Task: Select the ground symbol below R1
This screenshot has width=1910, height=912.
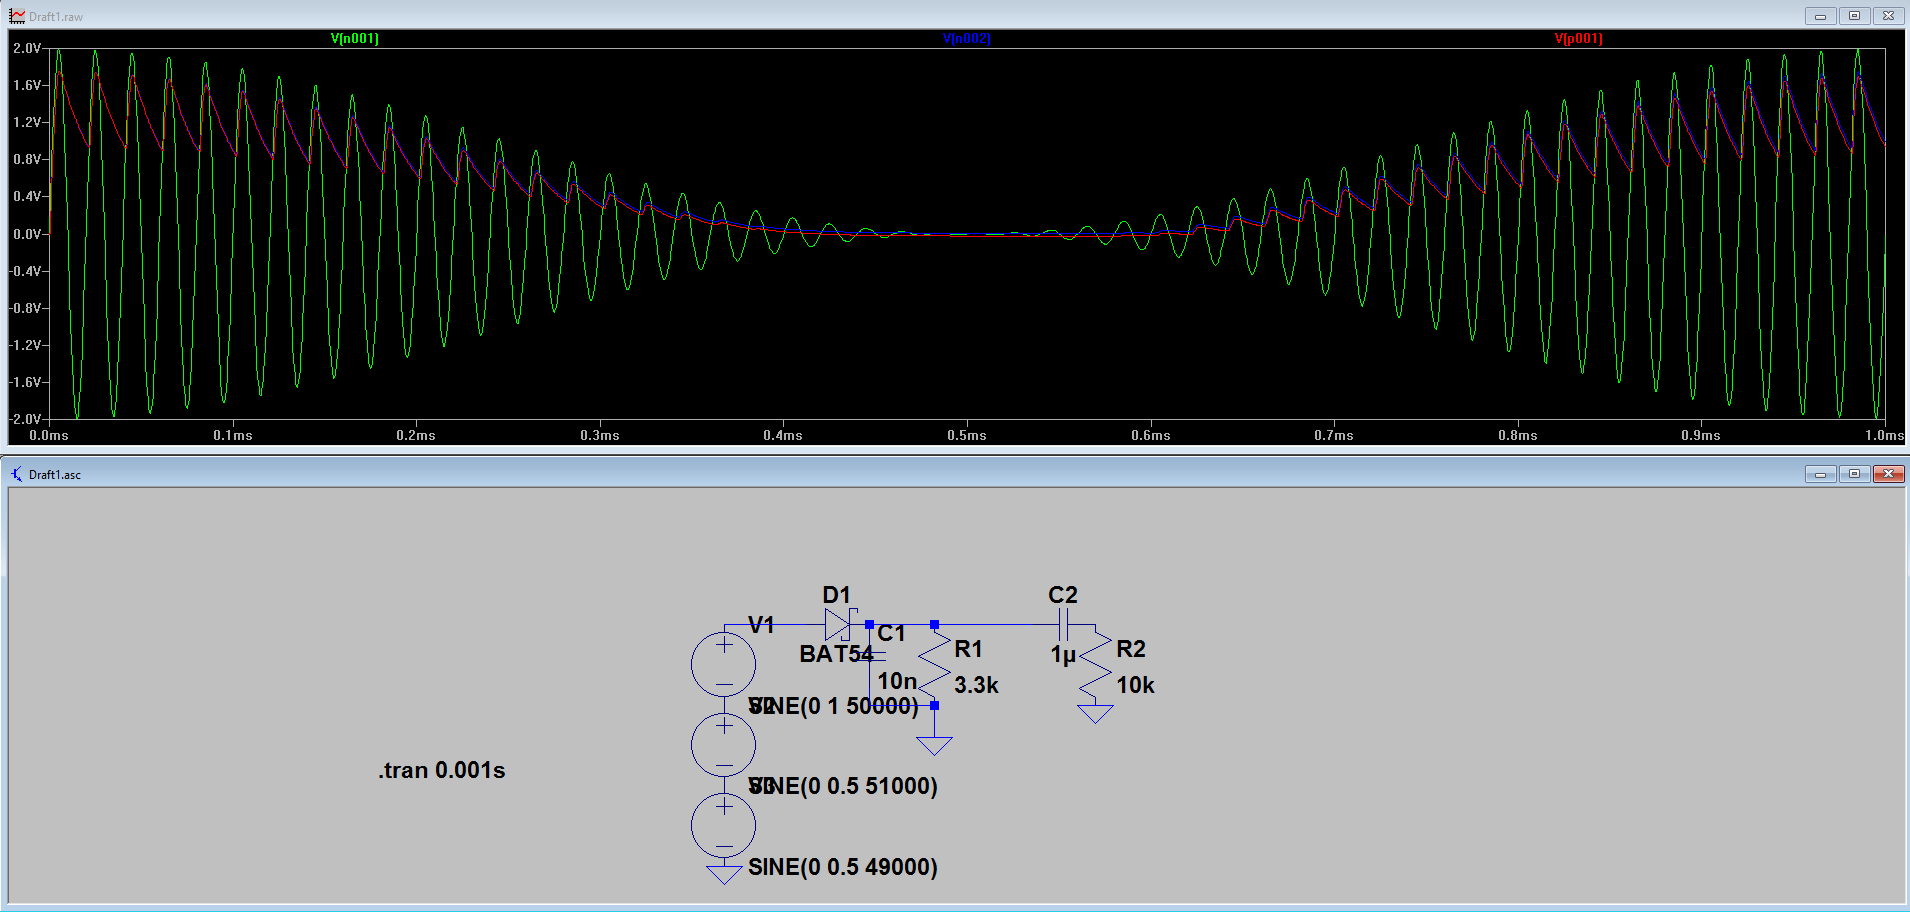Action: (934, 746)
